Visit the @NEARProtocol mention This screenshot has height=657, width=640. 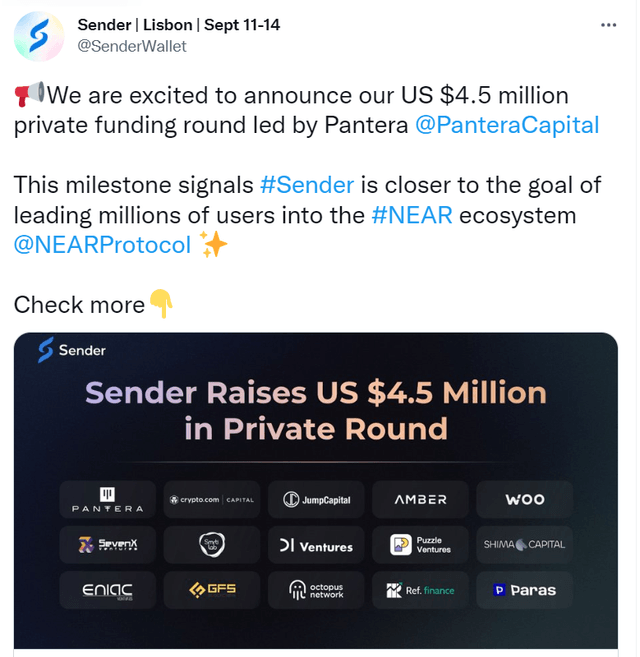(102, 245)
